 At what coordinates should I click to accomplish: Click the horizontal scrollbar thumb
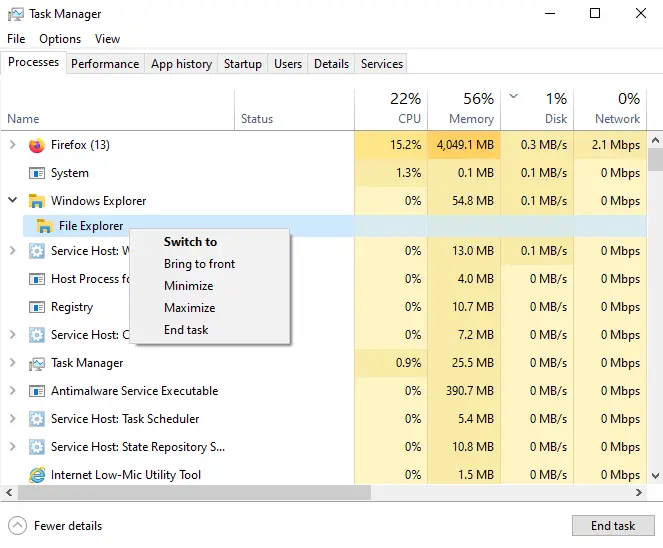[194, 492]
